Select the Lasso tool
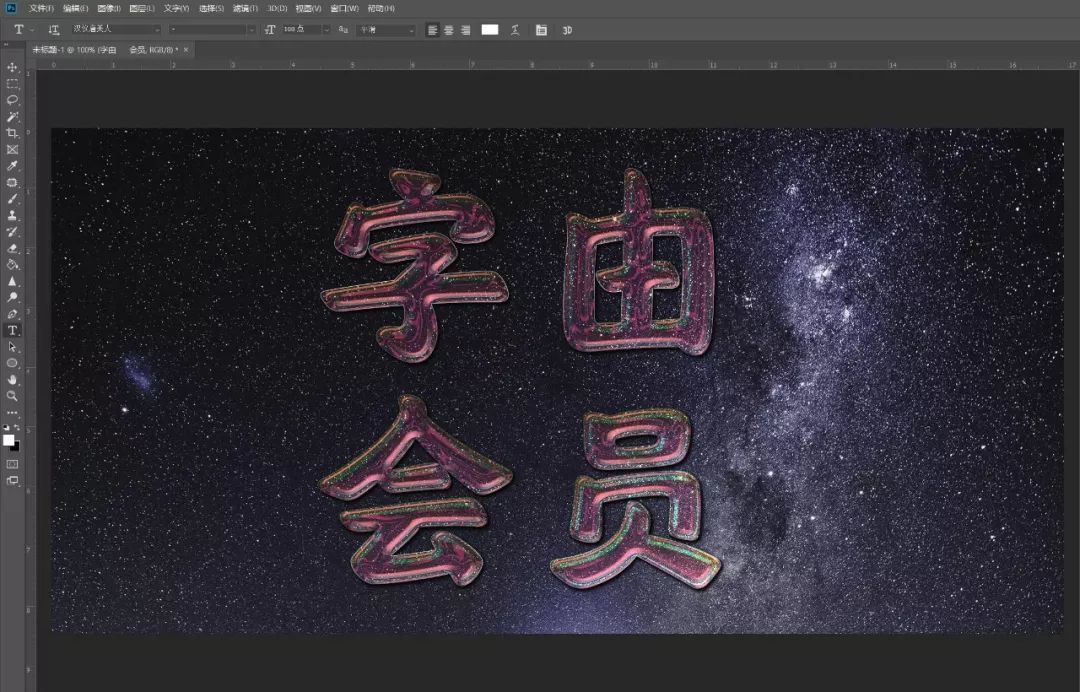The width and height of the screenshot is (1080, 692). (x=13, y=100)
